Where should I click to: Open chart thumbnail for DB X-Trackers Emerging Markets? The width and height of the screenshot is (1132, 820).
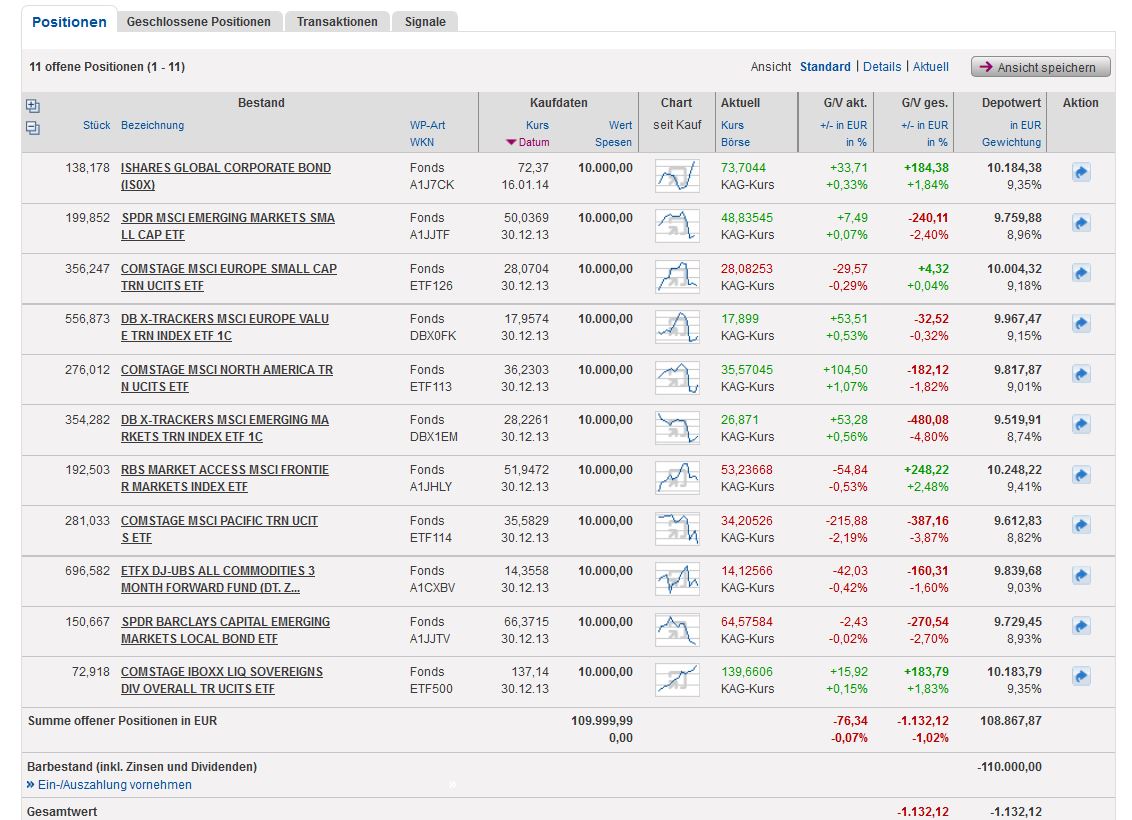point(677,428)
